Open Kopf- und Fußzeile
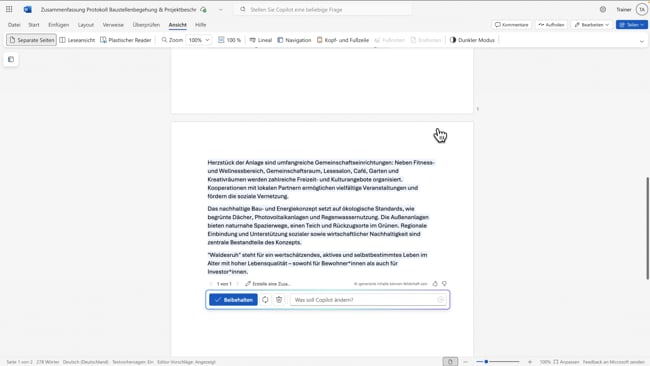The width and height of the screenshot is (650, 366). pyautogui.click(x=343, y=40)
